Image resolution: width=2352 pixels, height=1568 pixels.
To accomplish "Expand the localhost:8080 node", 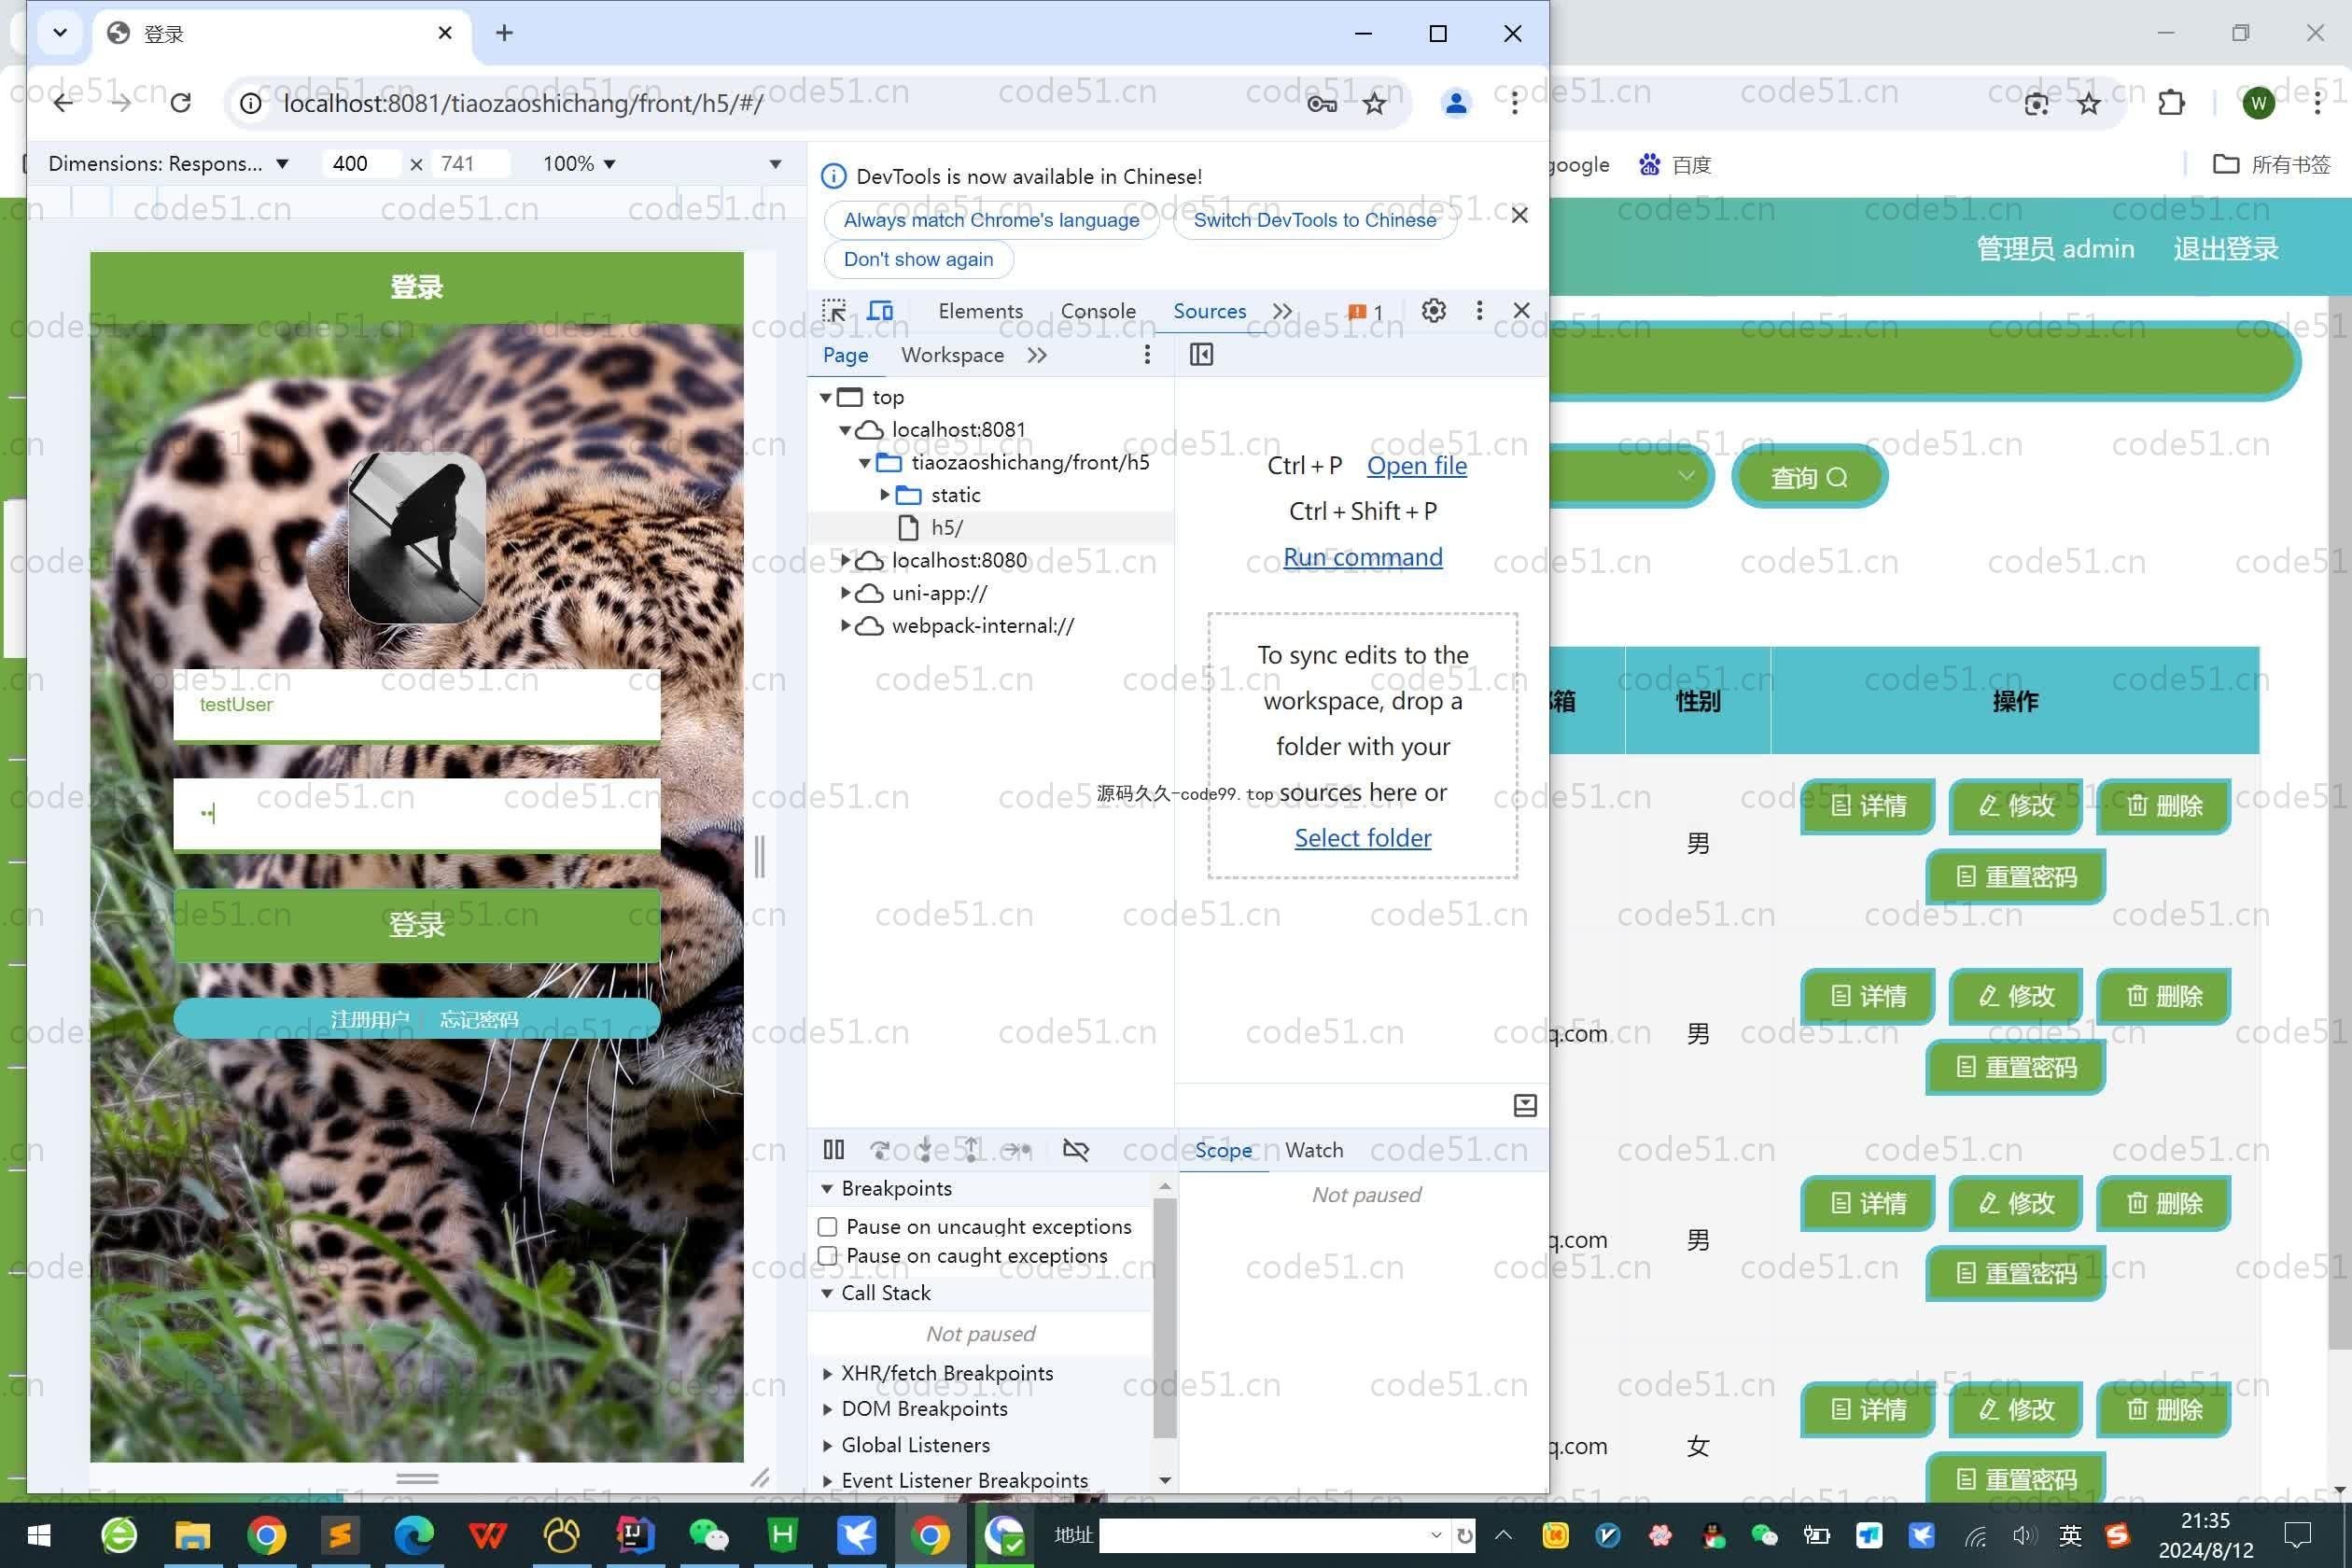I will (845, 560).
